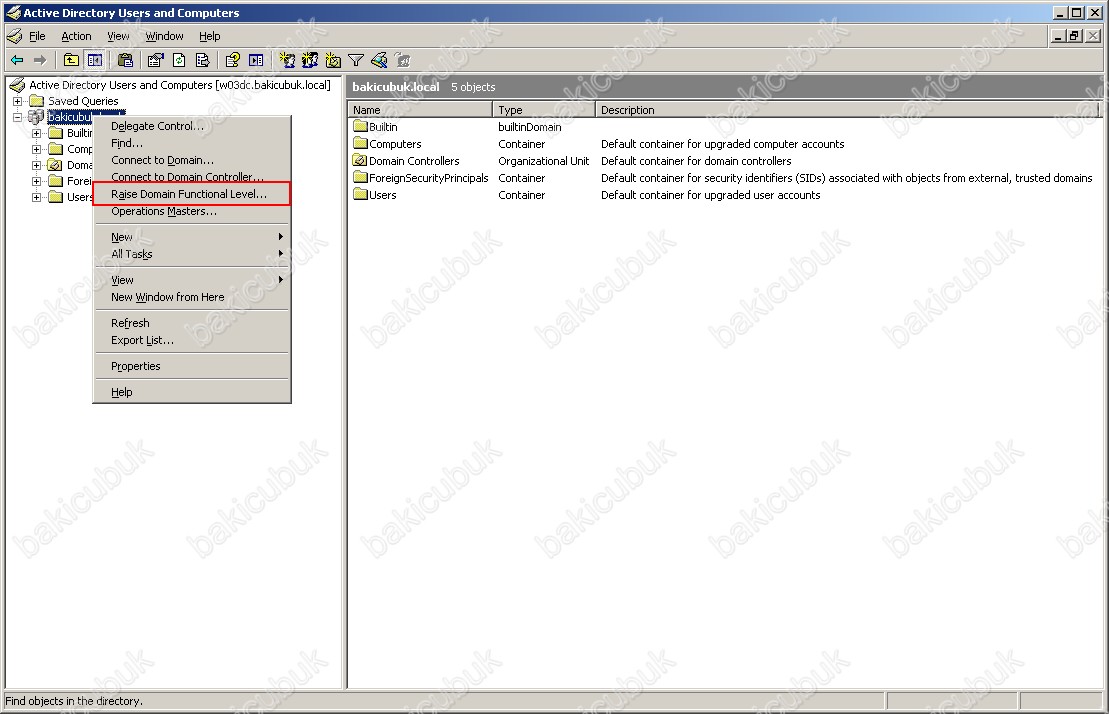Click the Computers folder icon in the list
This screenshot has width=1109, height=714.
360,144
